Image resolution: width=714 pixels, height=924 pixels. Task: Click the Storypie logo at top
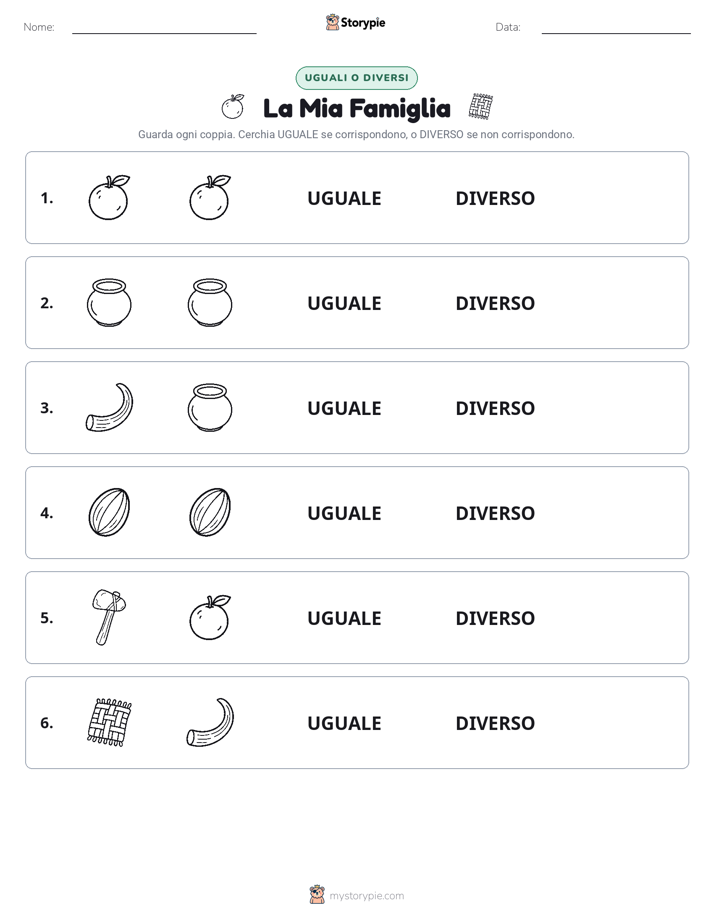point(355,22)
